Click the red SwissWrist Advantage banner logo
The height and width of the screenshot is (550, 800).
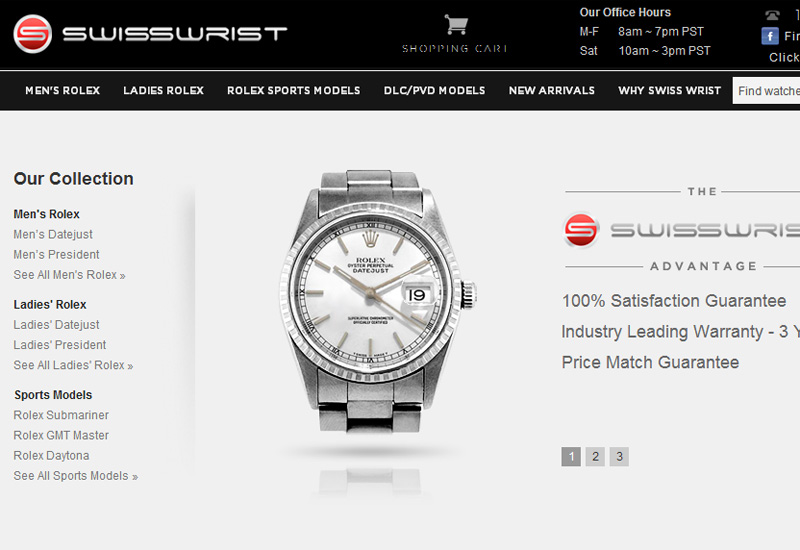(581, 230)
